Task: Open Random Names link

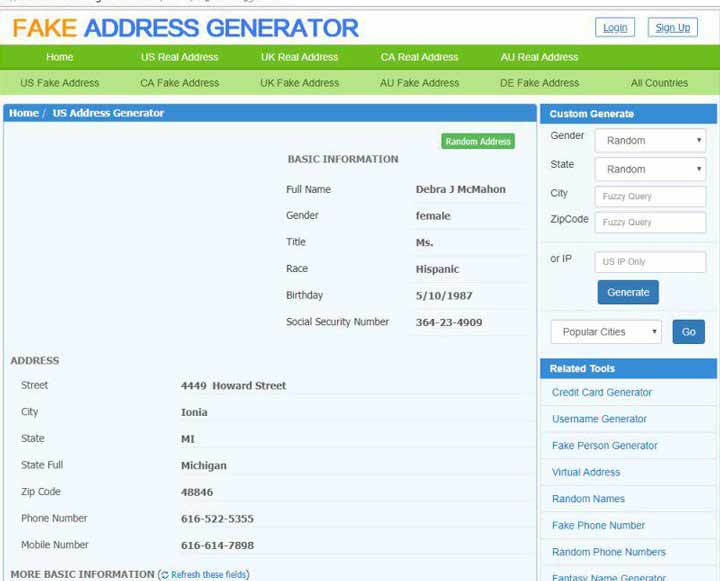Action: click(x=588, y=499)
